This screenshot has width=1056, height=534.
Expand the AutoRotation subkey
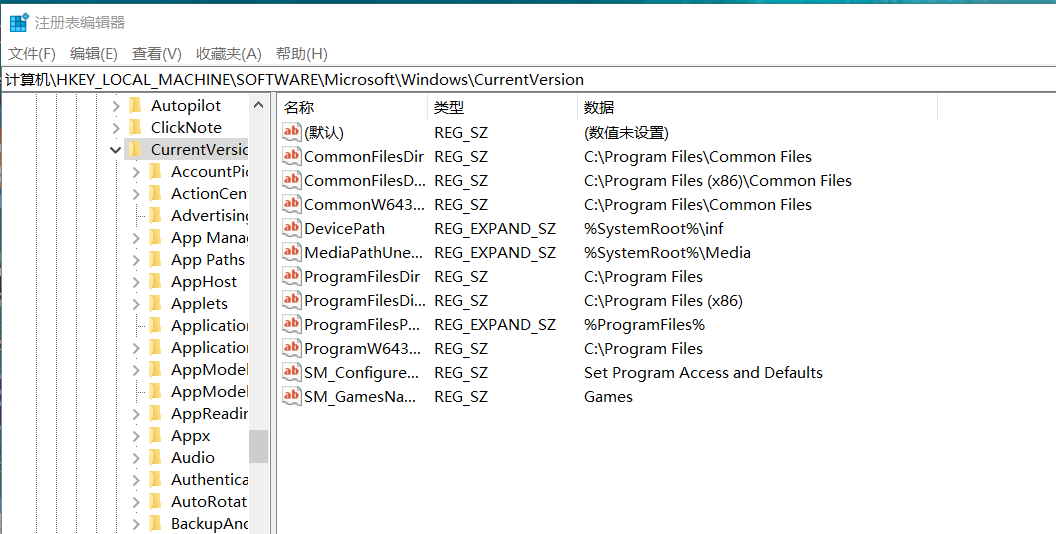tap(136, 502)
